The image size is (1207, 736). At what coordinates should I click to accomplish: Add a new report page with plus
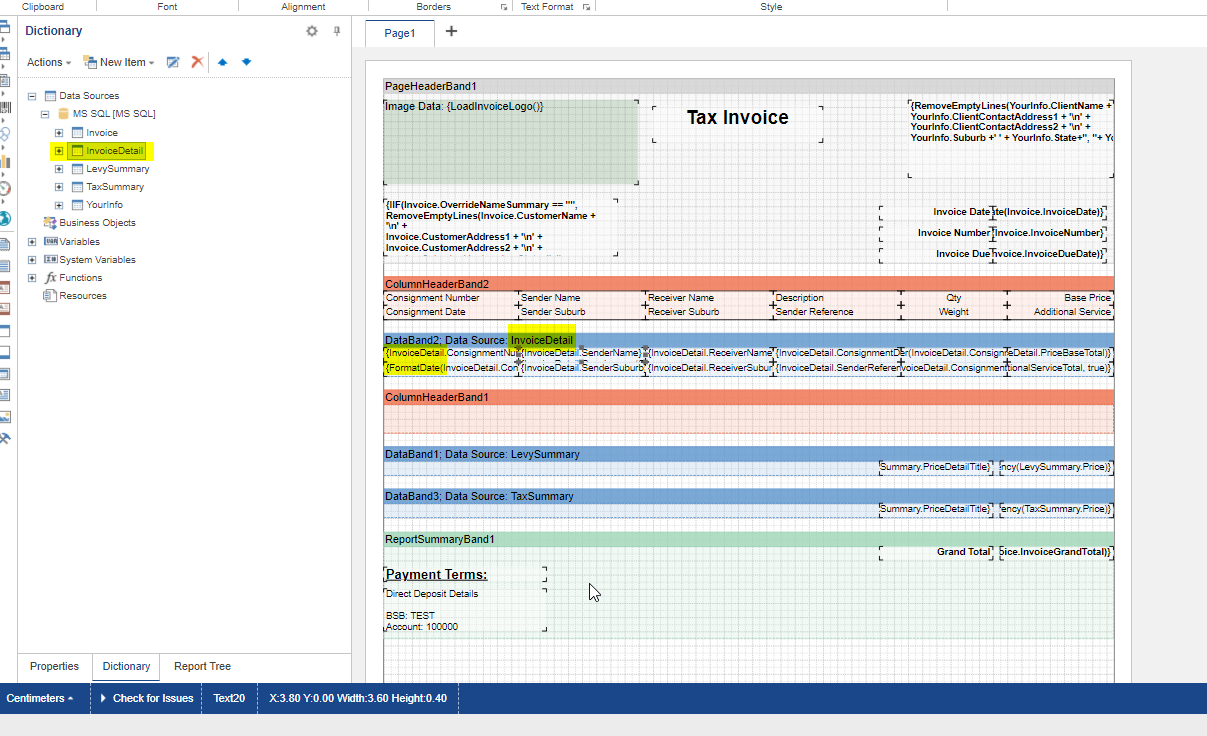(451, 31)
